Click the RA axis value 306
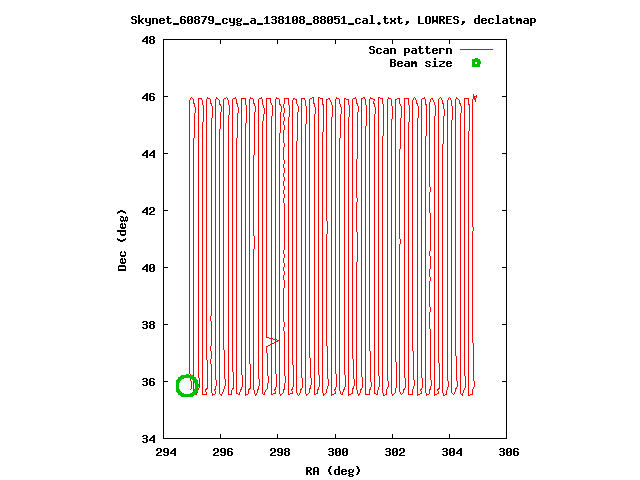Viewport: 640px width, 480px height. [509, 452]
